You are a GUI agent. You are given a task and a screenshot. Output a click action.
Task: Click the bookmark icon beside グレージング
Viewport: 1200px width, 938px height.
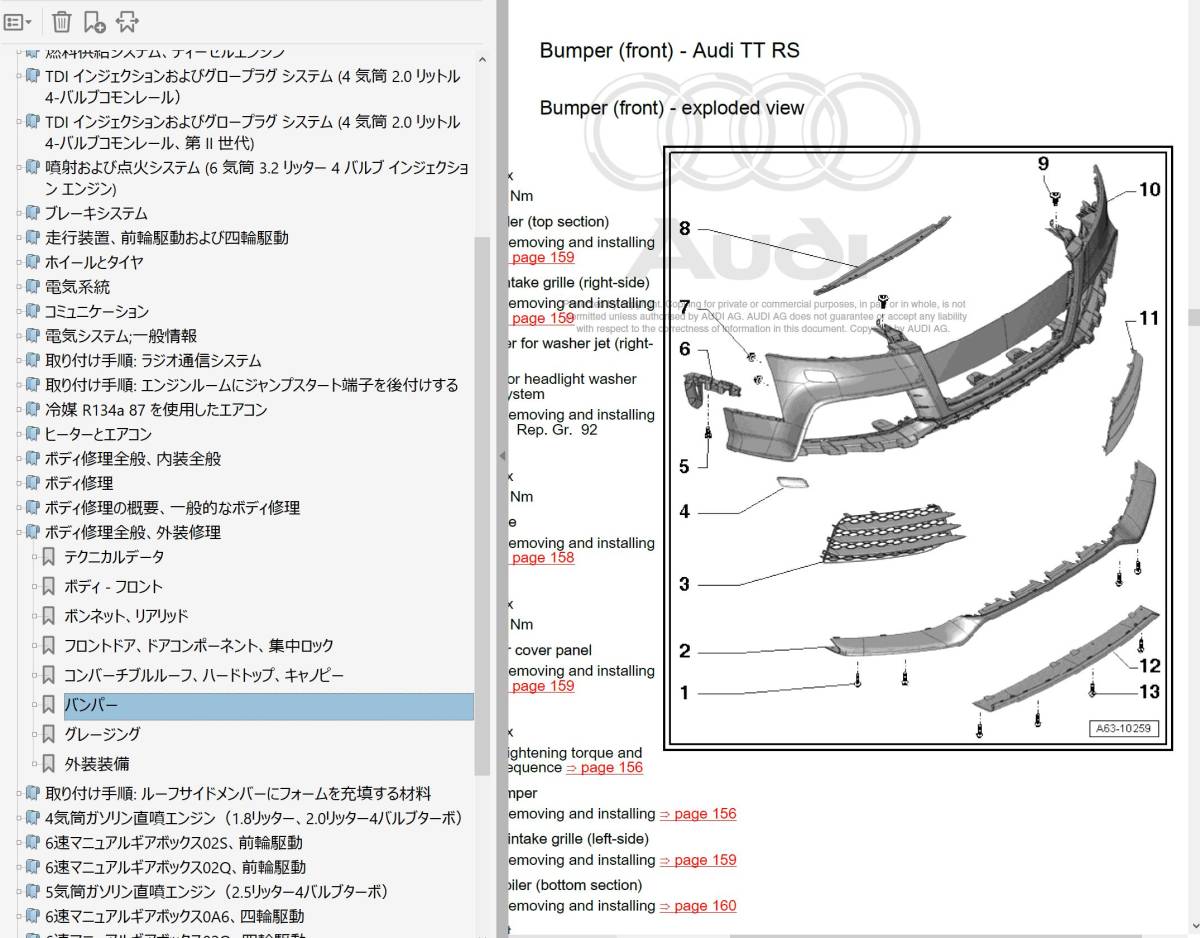(x=48, y=734)
